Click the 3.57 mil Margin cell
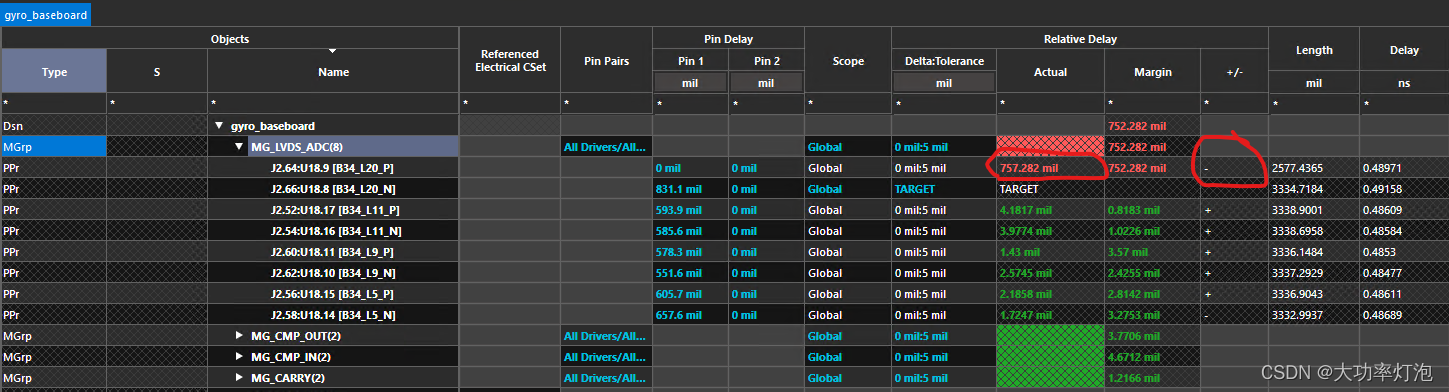This screenshot has height=392, width=1449. (1152, 252)
